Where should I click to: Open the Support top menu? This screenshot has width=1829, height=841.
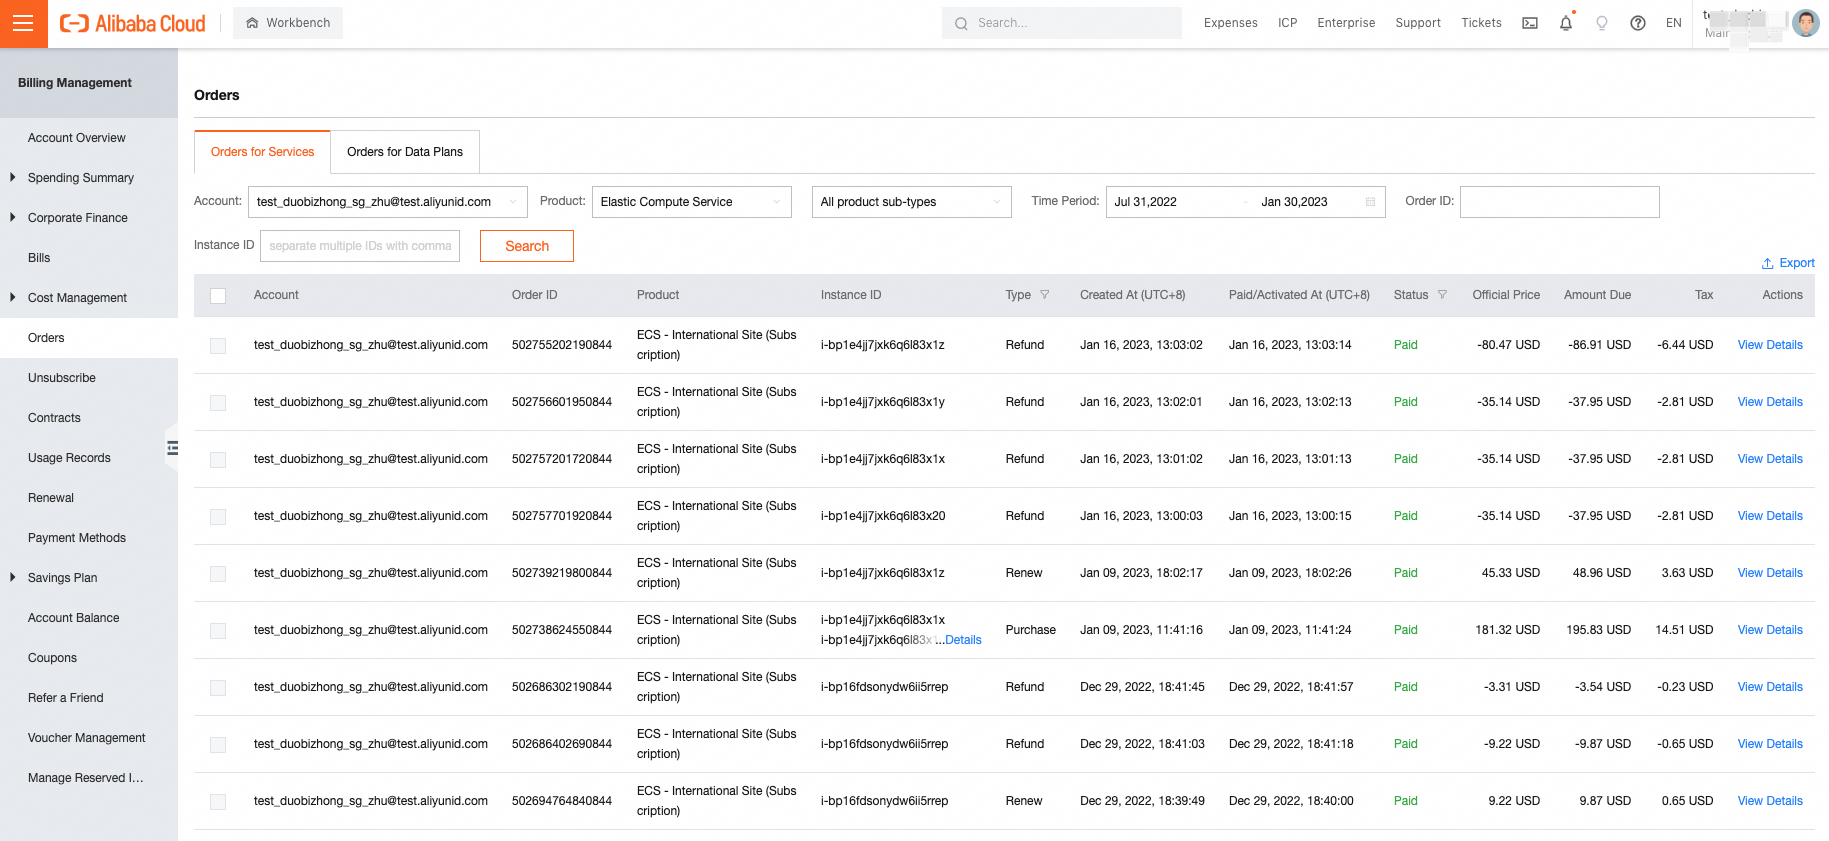click(x=1418, y=23)
